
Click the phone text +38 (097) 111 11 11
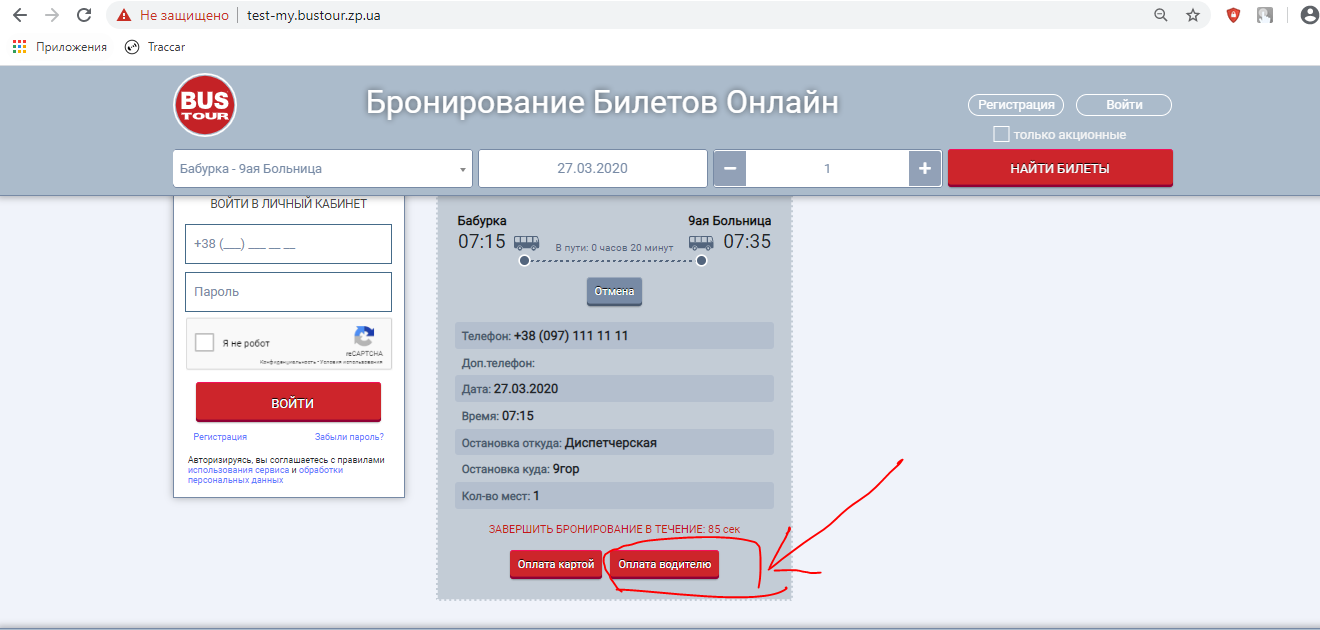point(571,336)
